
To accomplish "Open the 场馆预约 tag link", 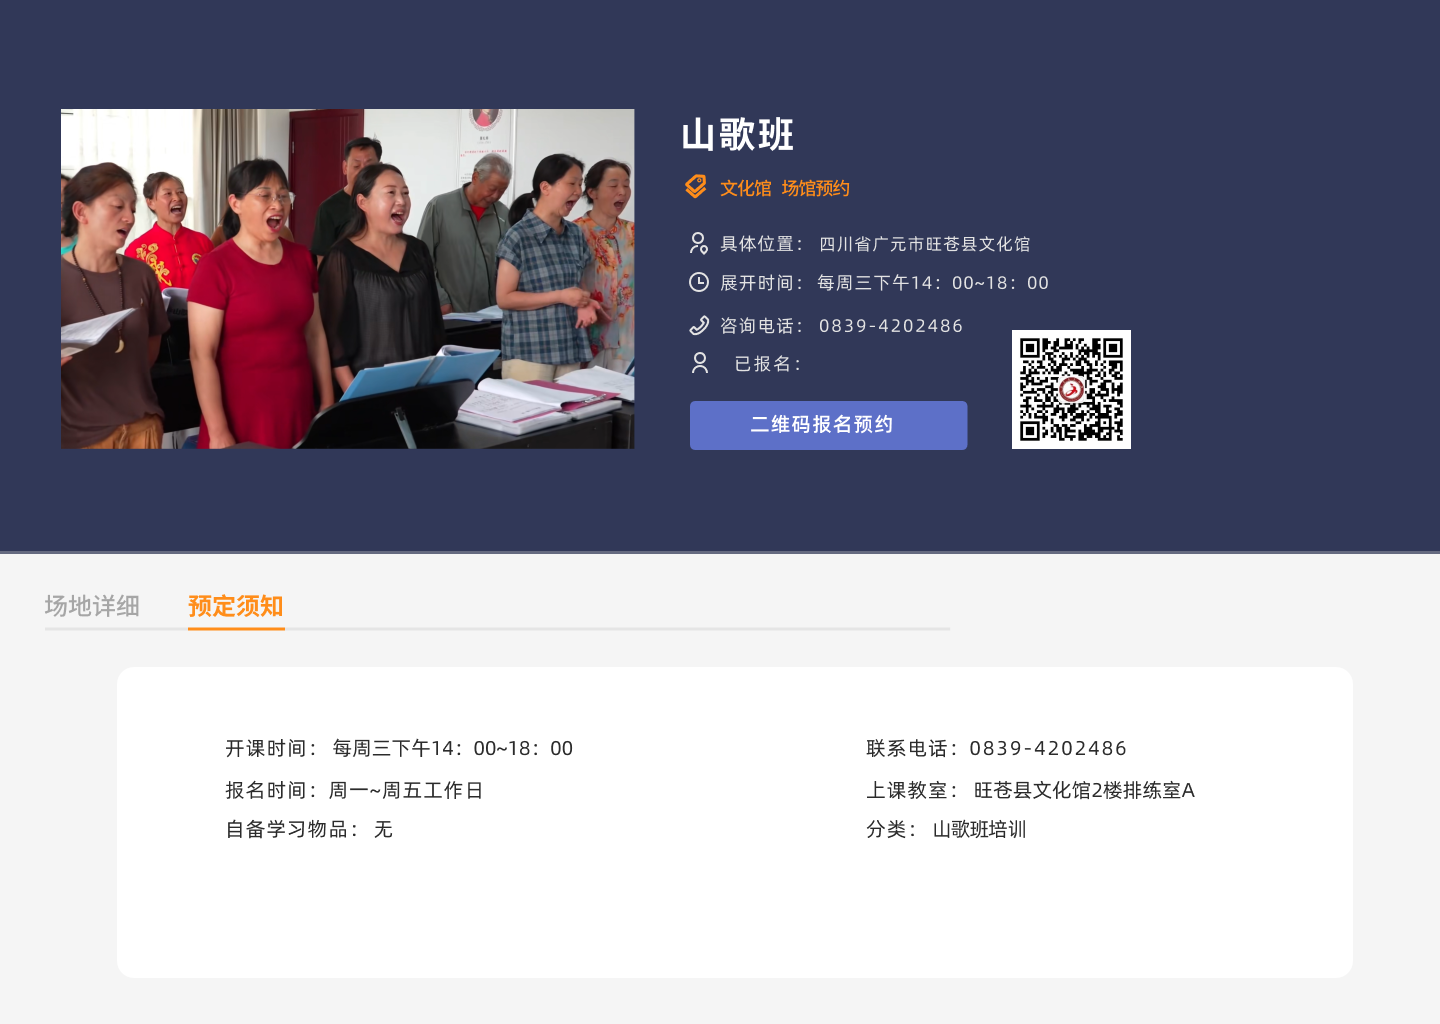I will (x=815, y=188).
